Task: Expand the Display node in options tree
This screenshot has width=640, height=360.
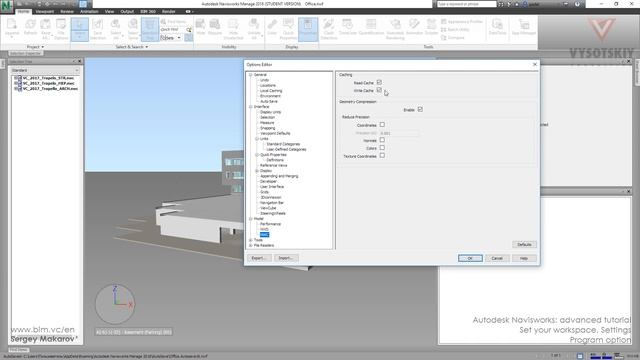Action: (x=257, y=171)
